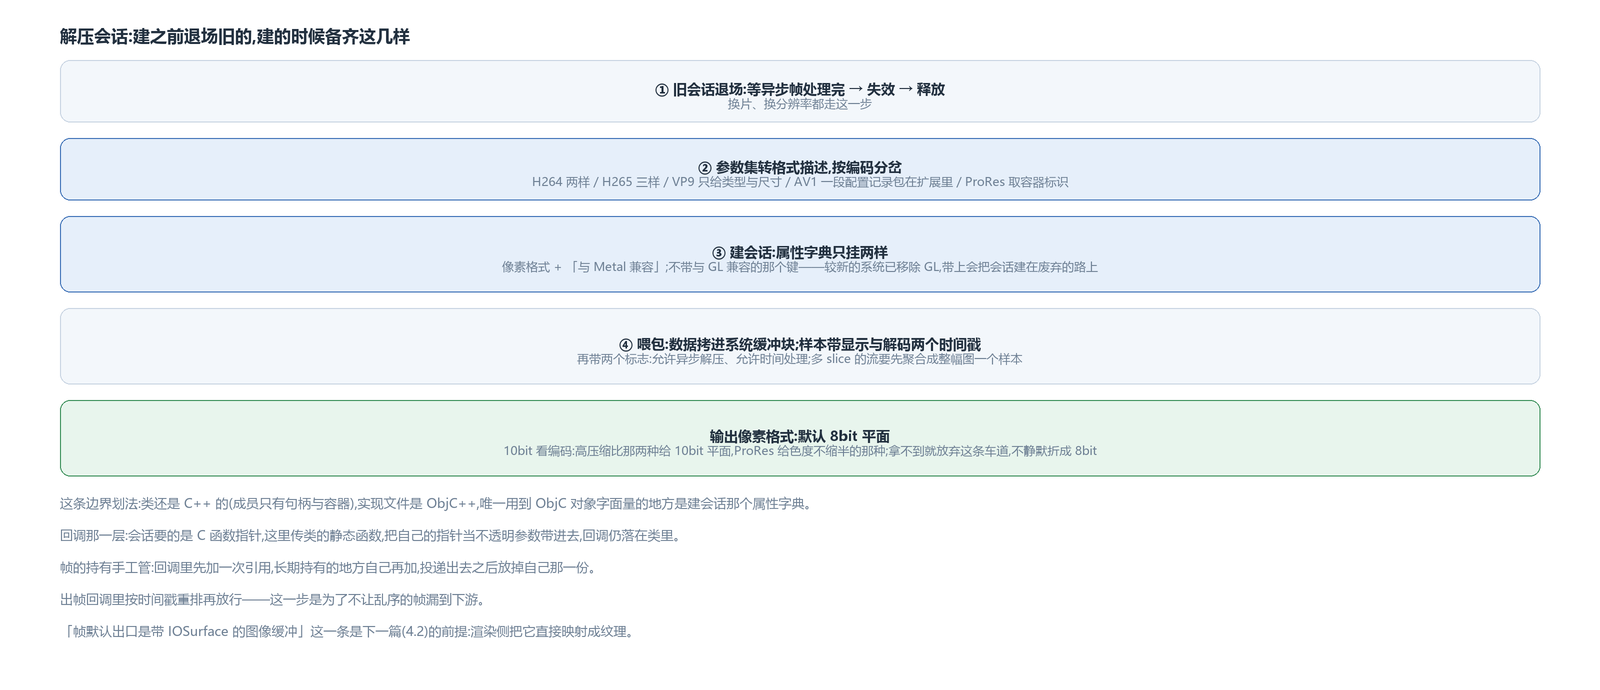Click the H264 两样 / H265 三样 line

coord(800,182)
